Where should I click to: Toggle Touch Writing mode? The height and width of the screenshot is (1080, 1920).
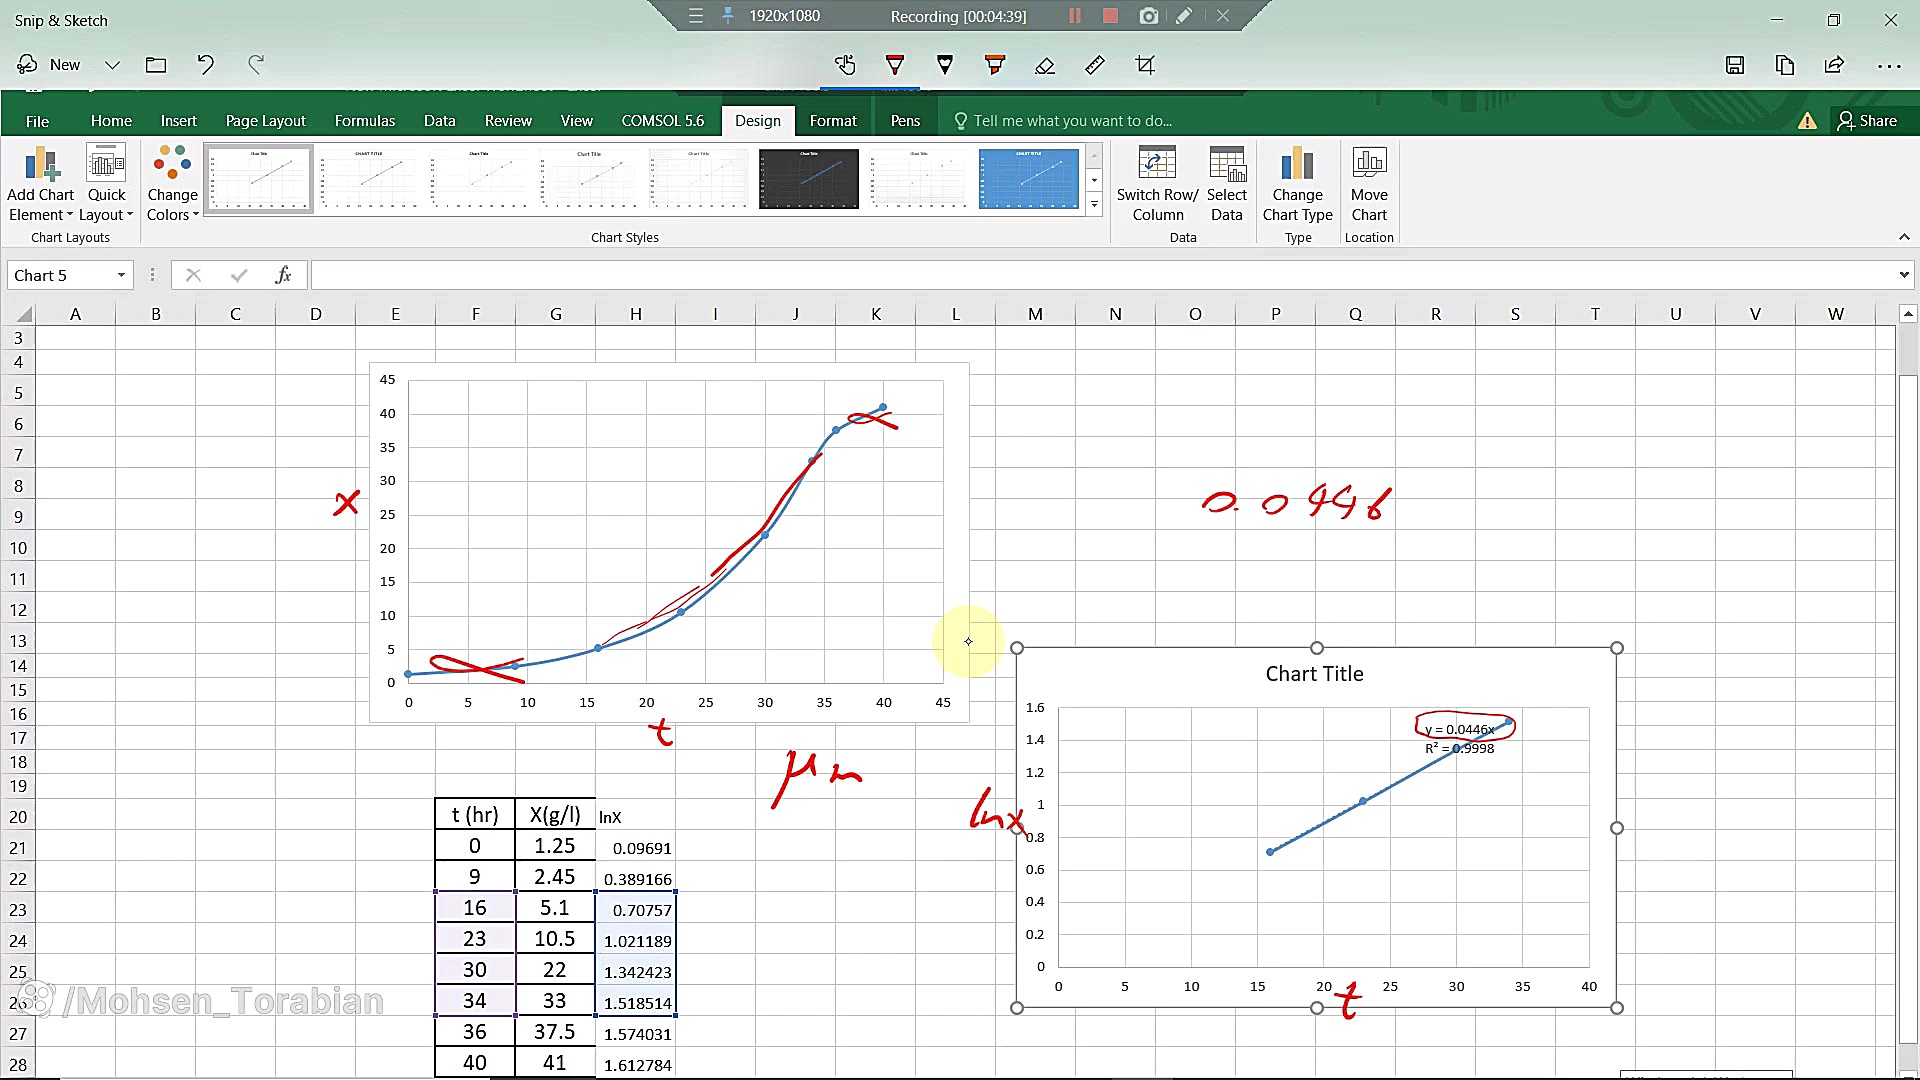pos(845,65)
